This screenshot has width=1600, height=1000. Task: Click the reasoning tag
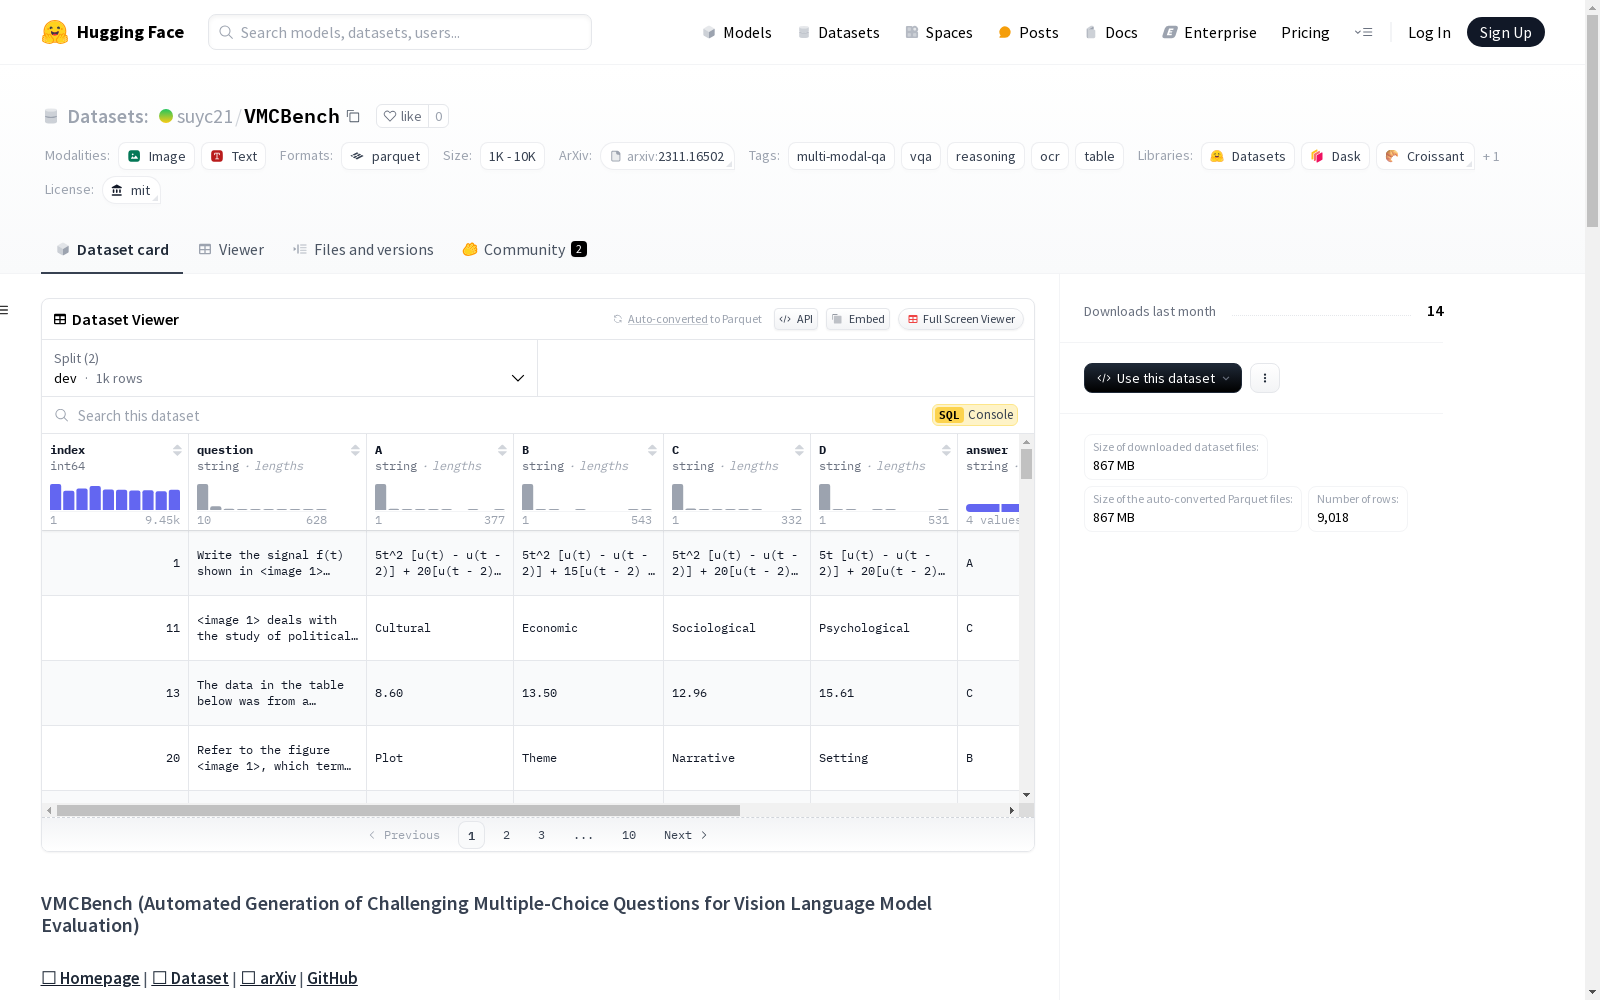point(985,156)
